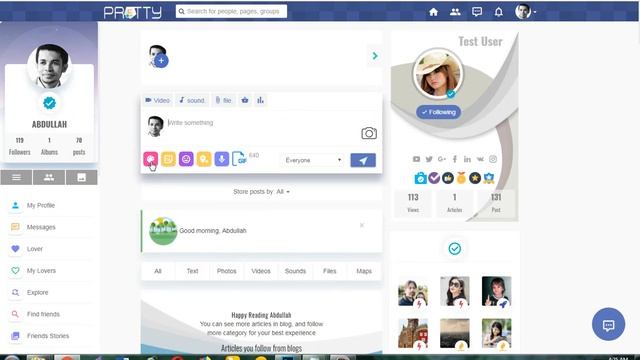Click the sidebar image button
The height and width of the screenshot is (360, 640).
(82, 178)
